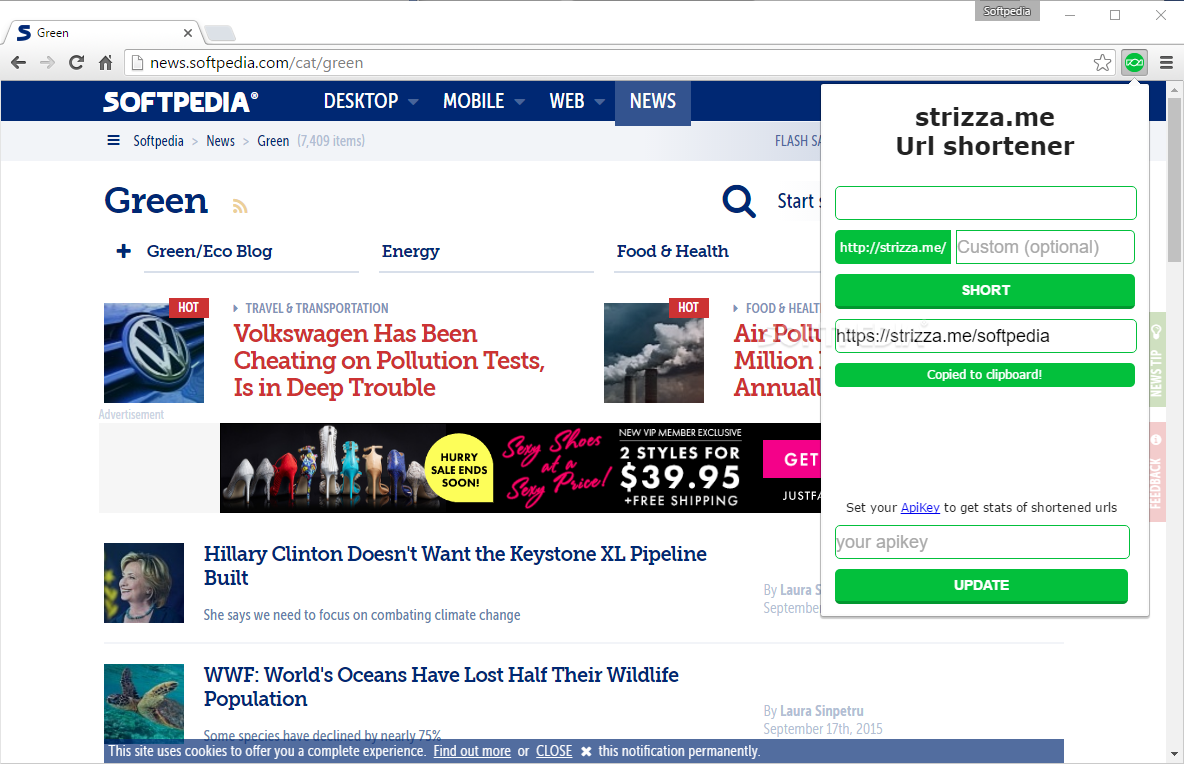Click the Travel & Transportation category label
The width and height of the screenshot is (1184, 764).
click(x=316, y=308)
